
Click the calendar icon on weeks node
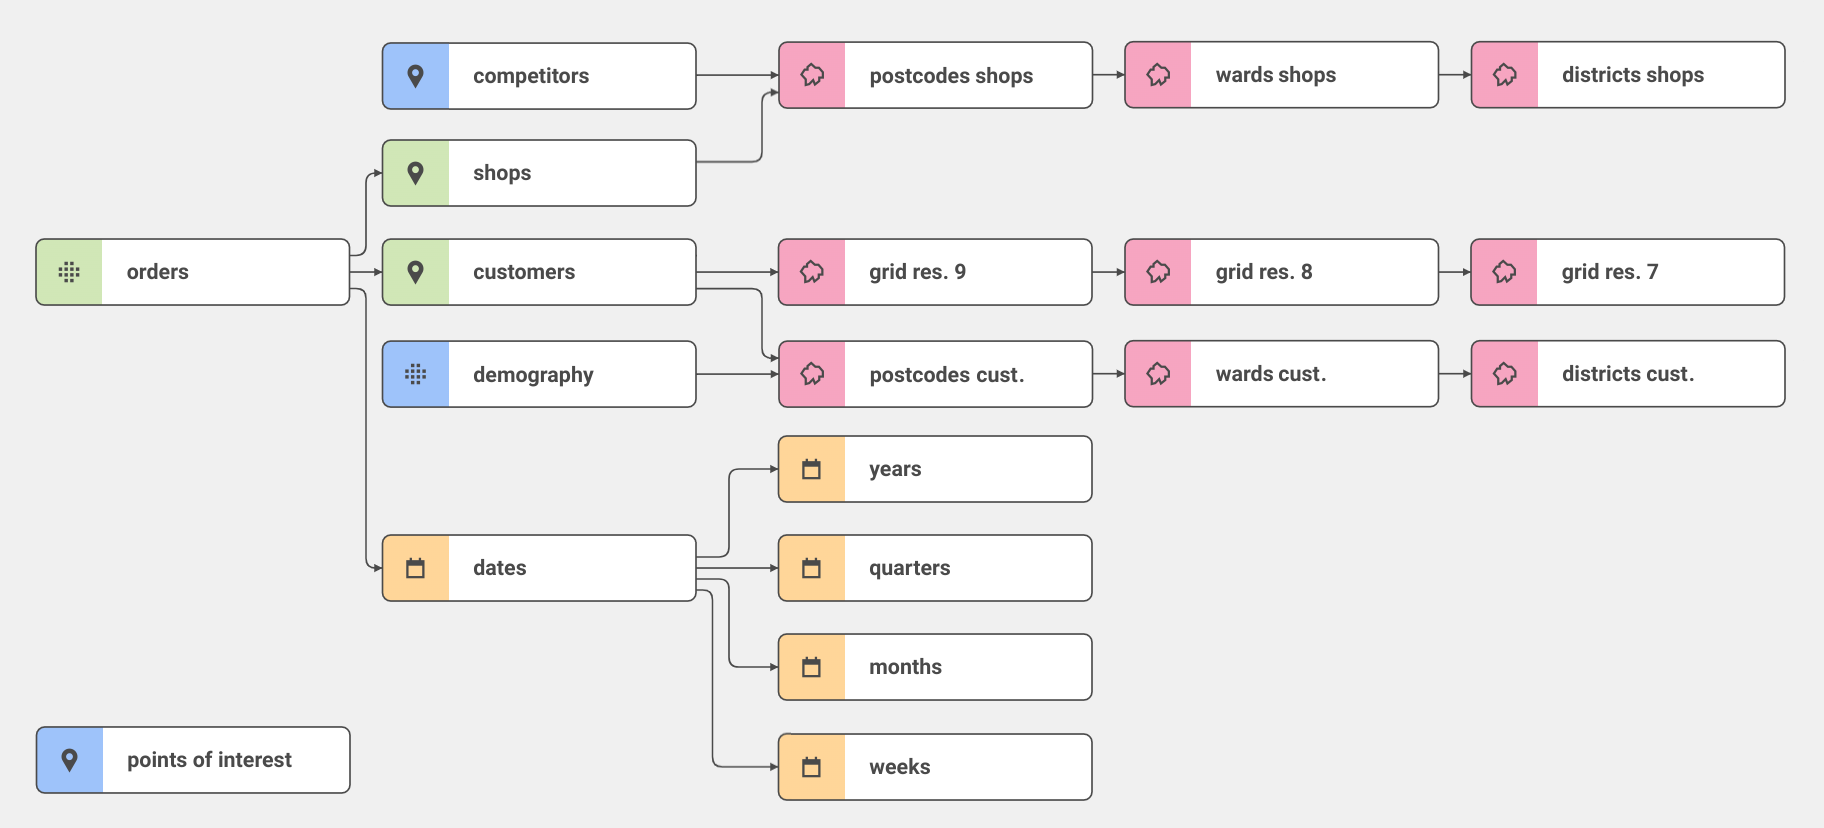point(812,767)
